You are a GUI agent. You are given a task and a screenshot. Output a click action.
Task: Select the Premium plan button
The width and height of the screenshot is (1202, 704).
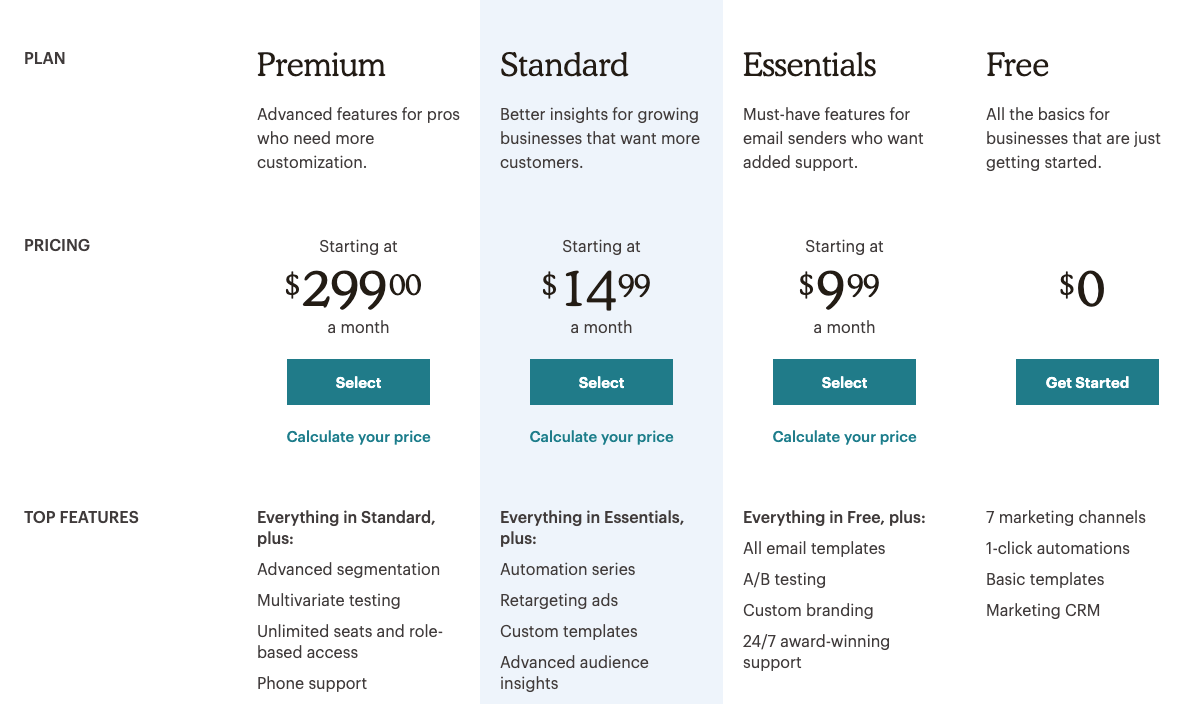pos(358,382)
